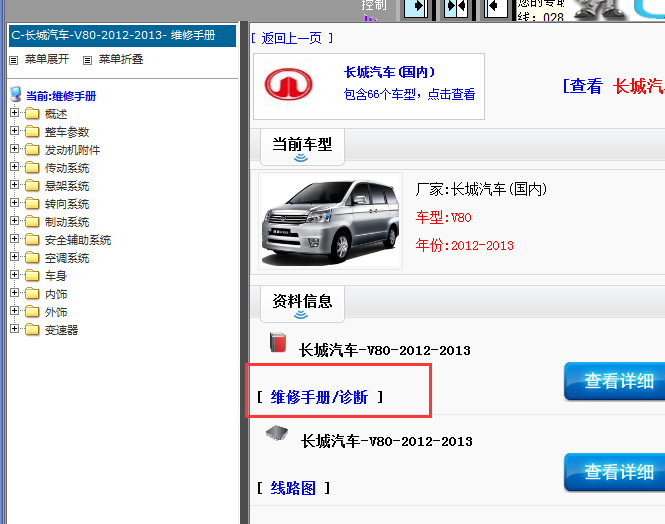Click the 外饰 folder icon
665x524 pixels.
tap(32, 312)
